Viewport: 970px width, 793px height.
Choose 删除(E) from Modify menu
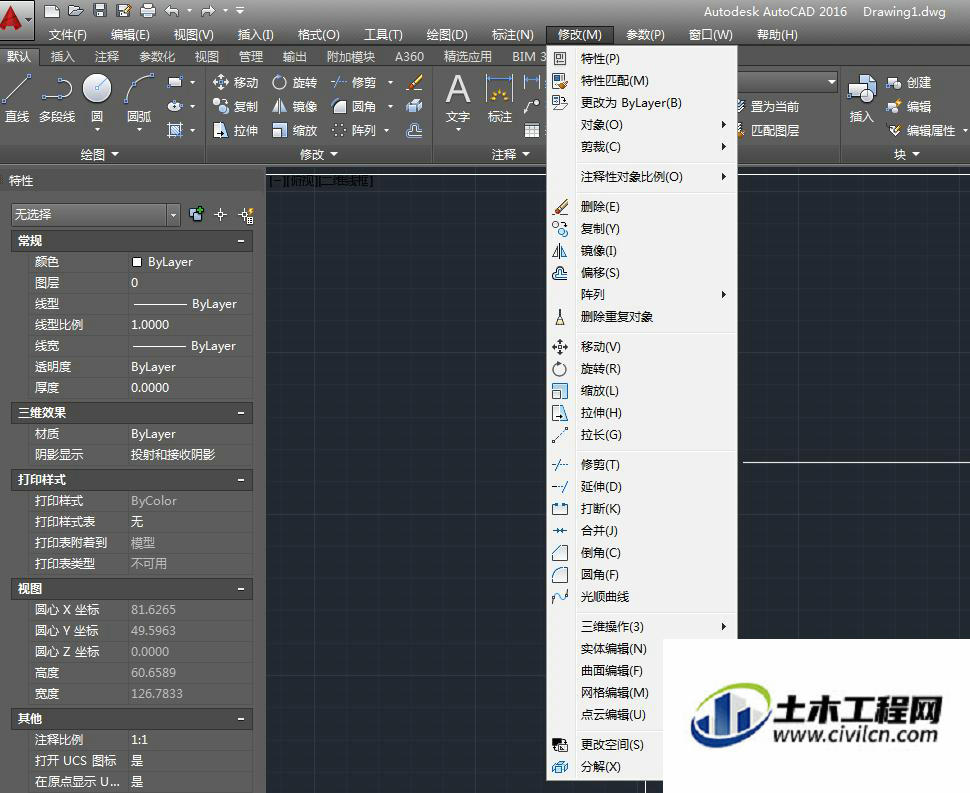point(642,207)
